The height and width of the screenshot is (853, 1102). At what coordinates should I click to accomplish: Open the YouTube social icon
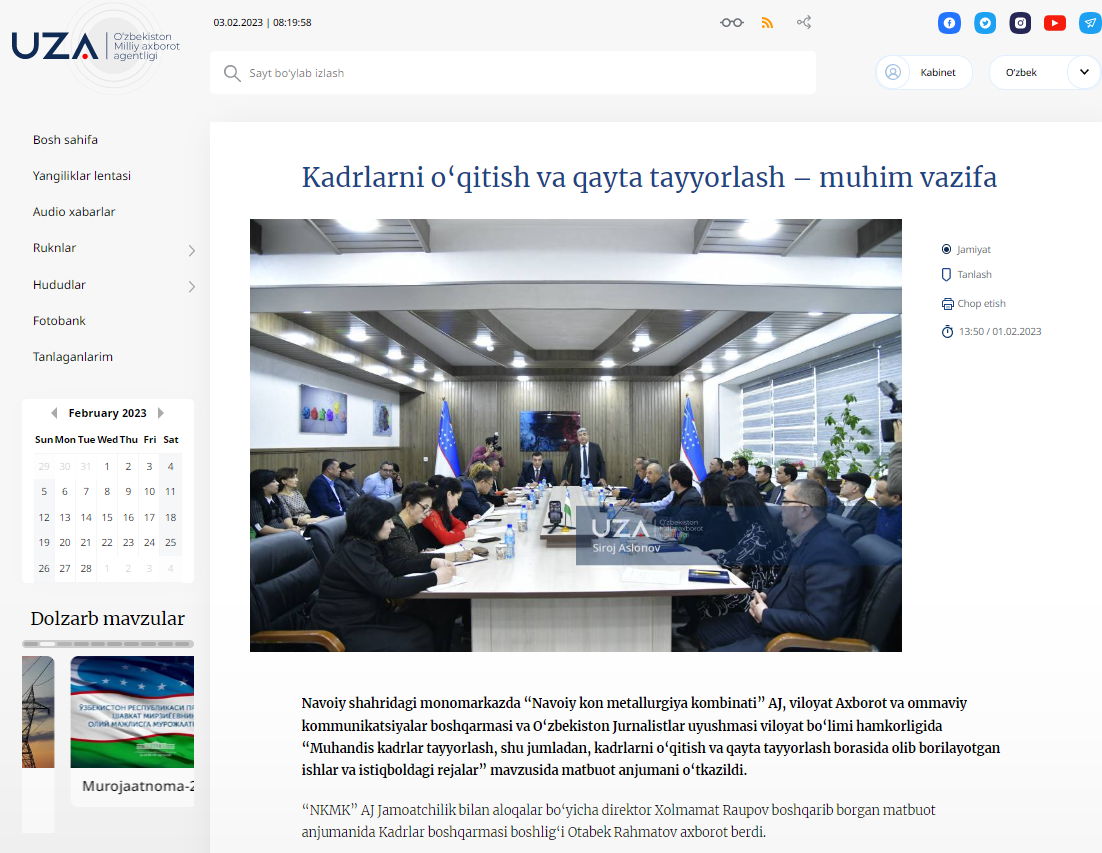click(x=1054, y=23)
